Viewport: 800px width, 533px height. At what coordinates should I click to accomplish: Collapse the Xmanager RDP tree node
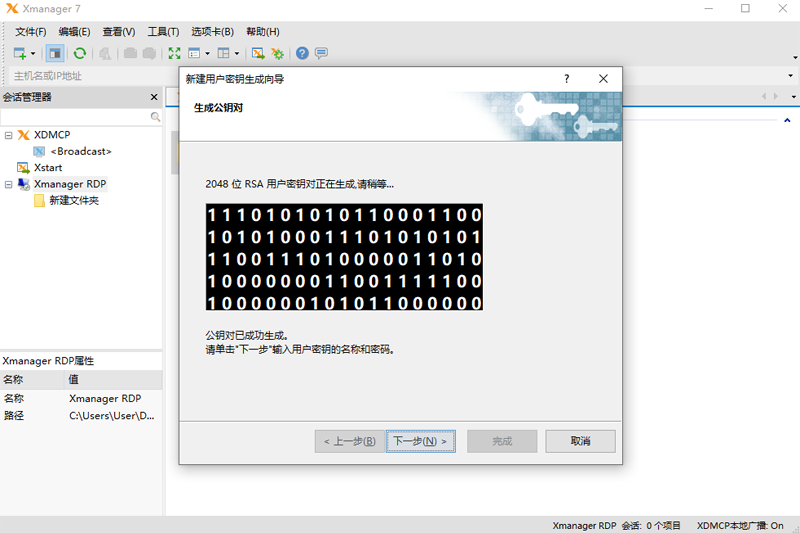tap(9, 184)
